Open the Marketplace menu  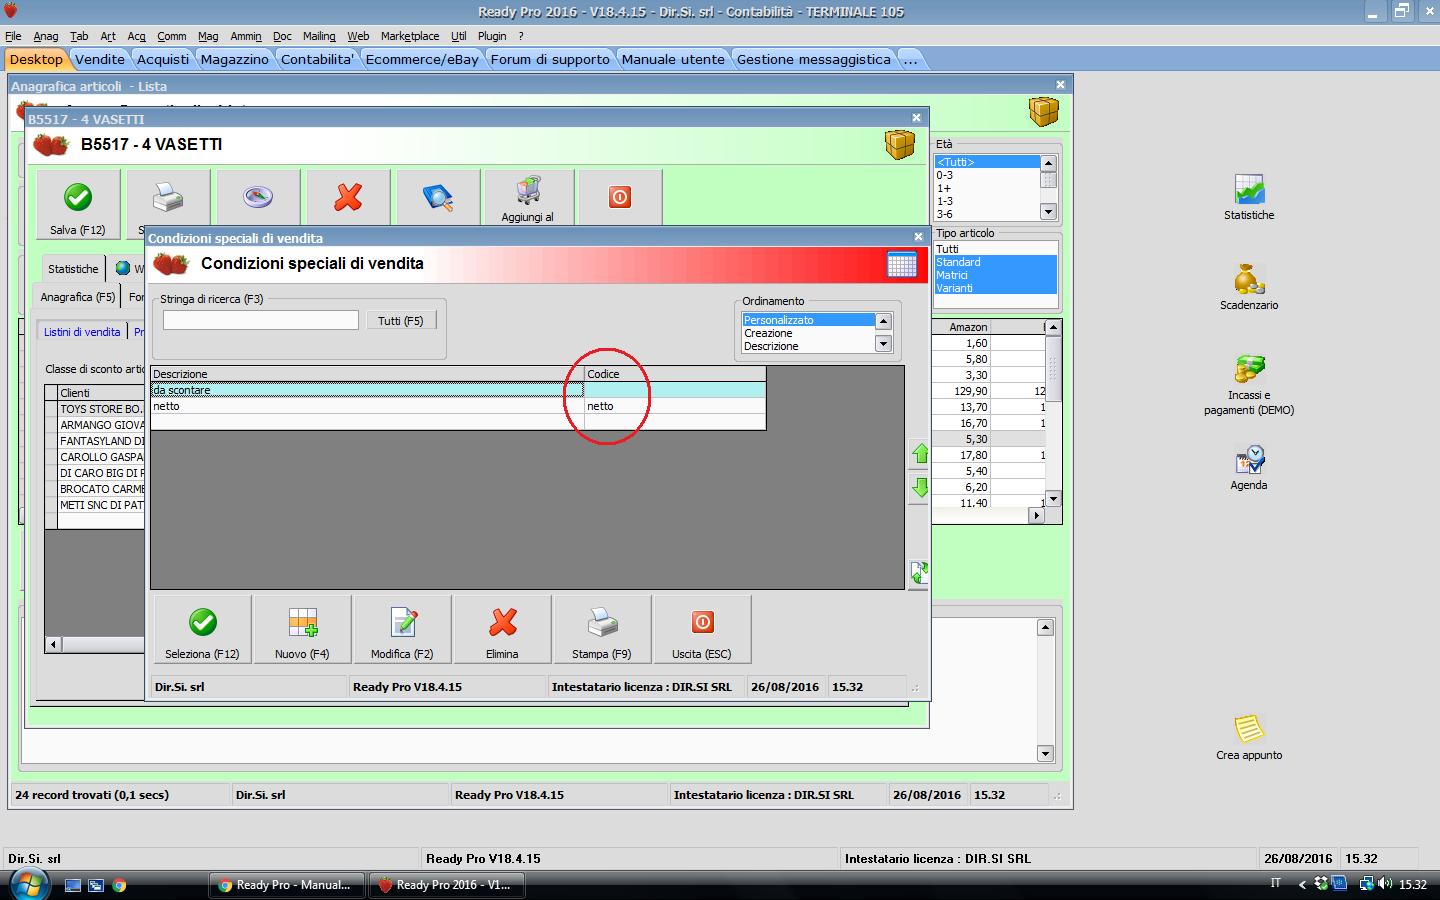(410, 36)
